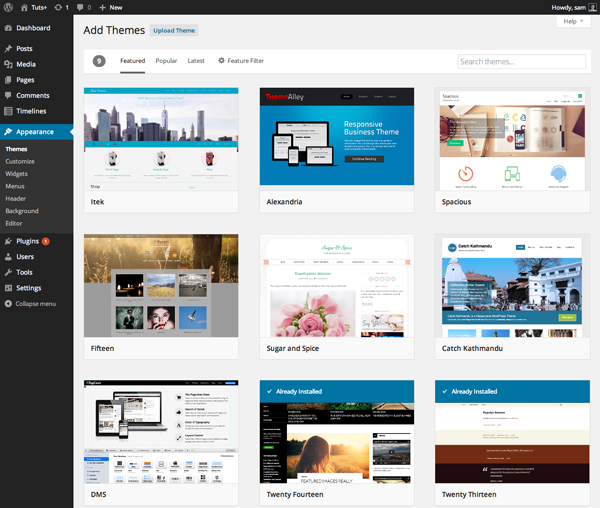Open the Editor submenu item
Image resolution: width=600 pixels, height=508 pixels.
14,223
